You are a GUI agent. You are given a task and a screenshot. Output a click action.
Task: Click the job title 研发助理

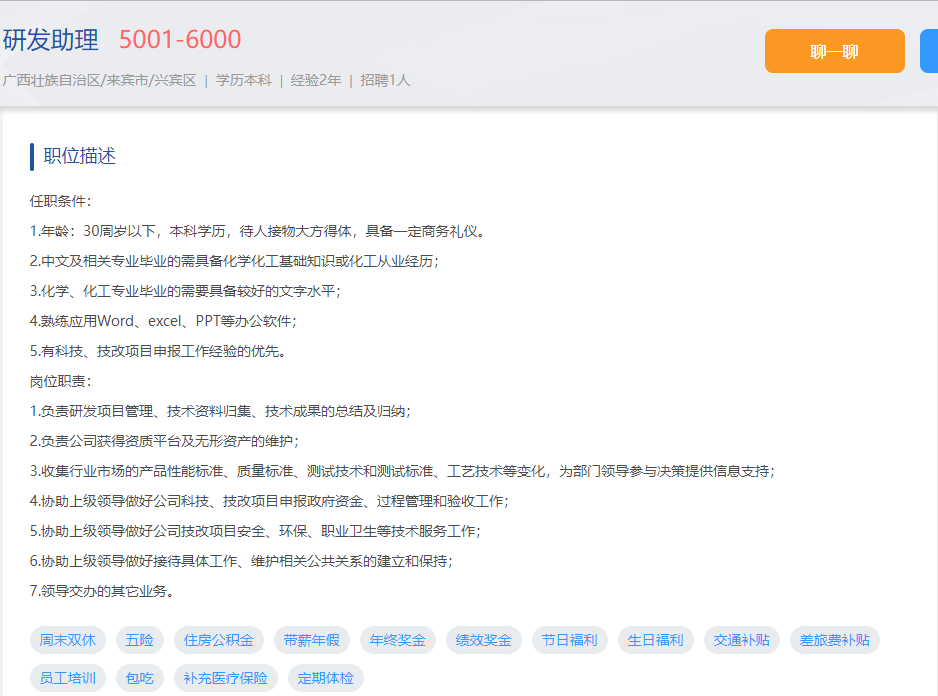pyautogui.click(x=50, y=40)
